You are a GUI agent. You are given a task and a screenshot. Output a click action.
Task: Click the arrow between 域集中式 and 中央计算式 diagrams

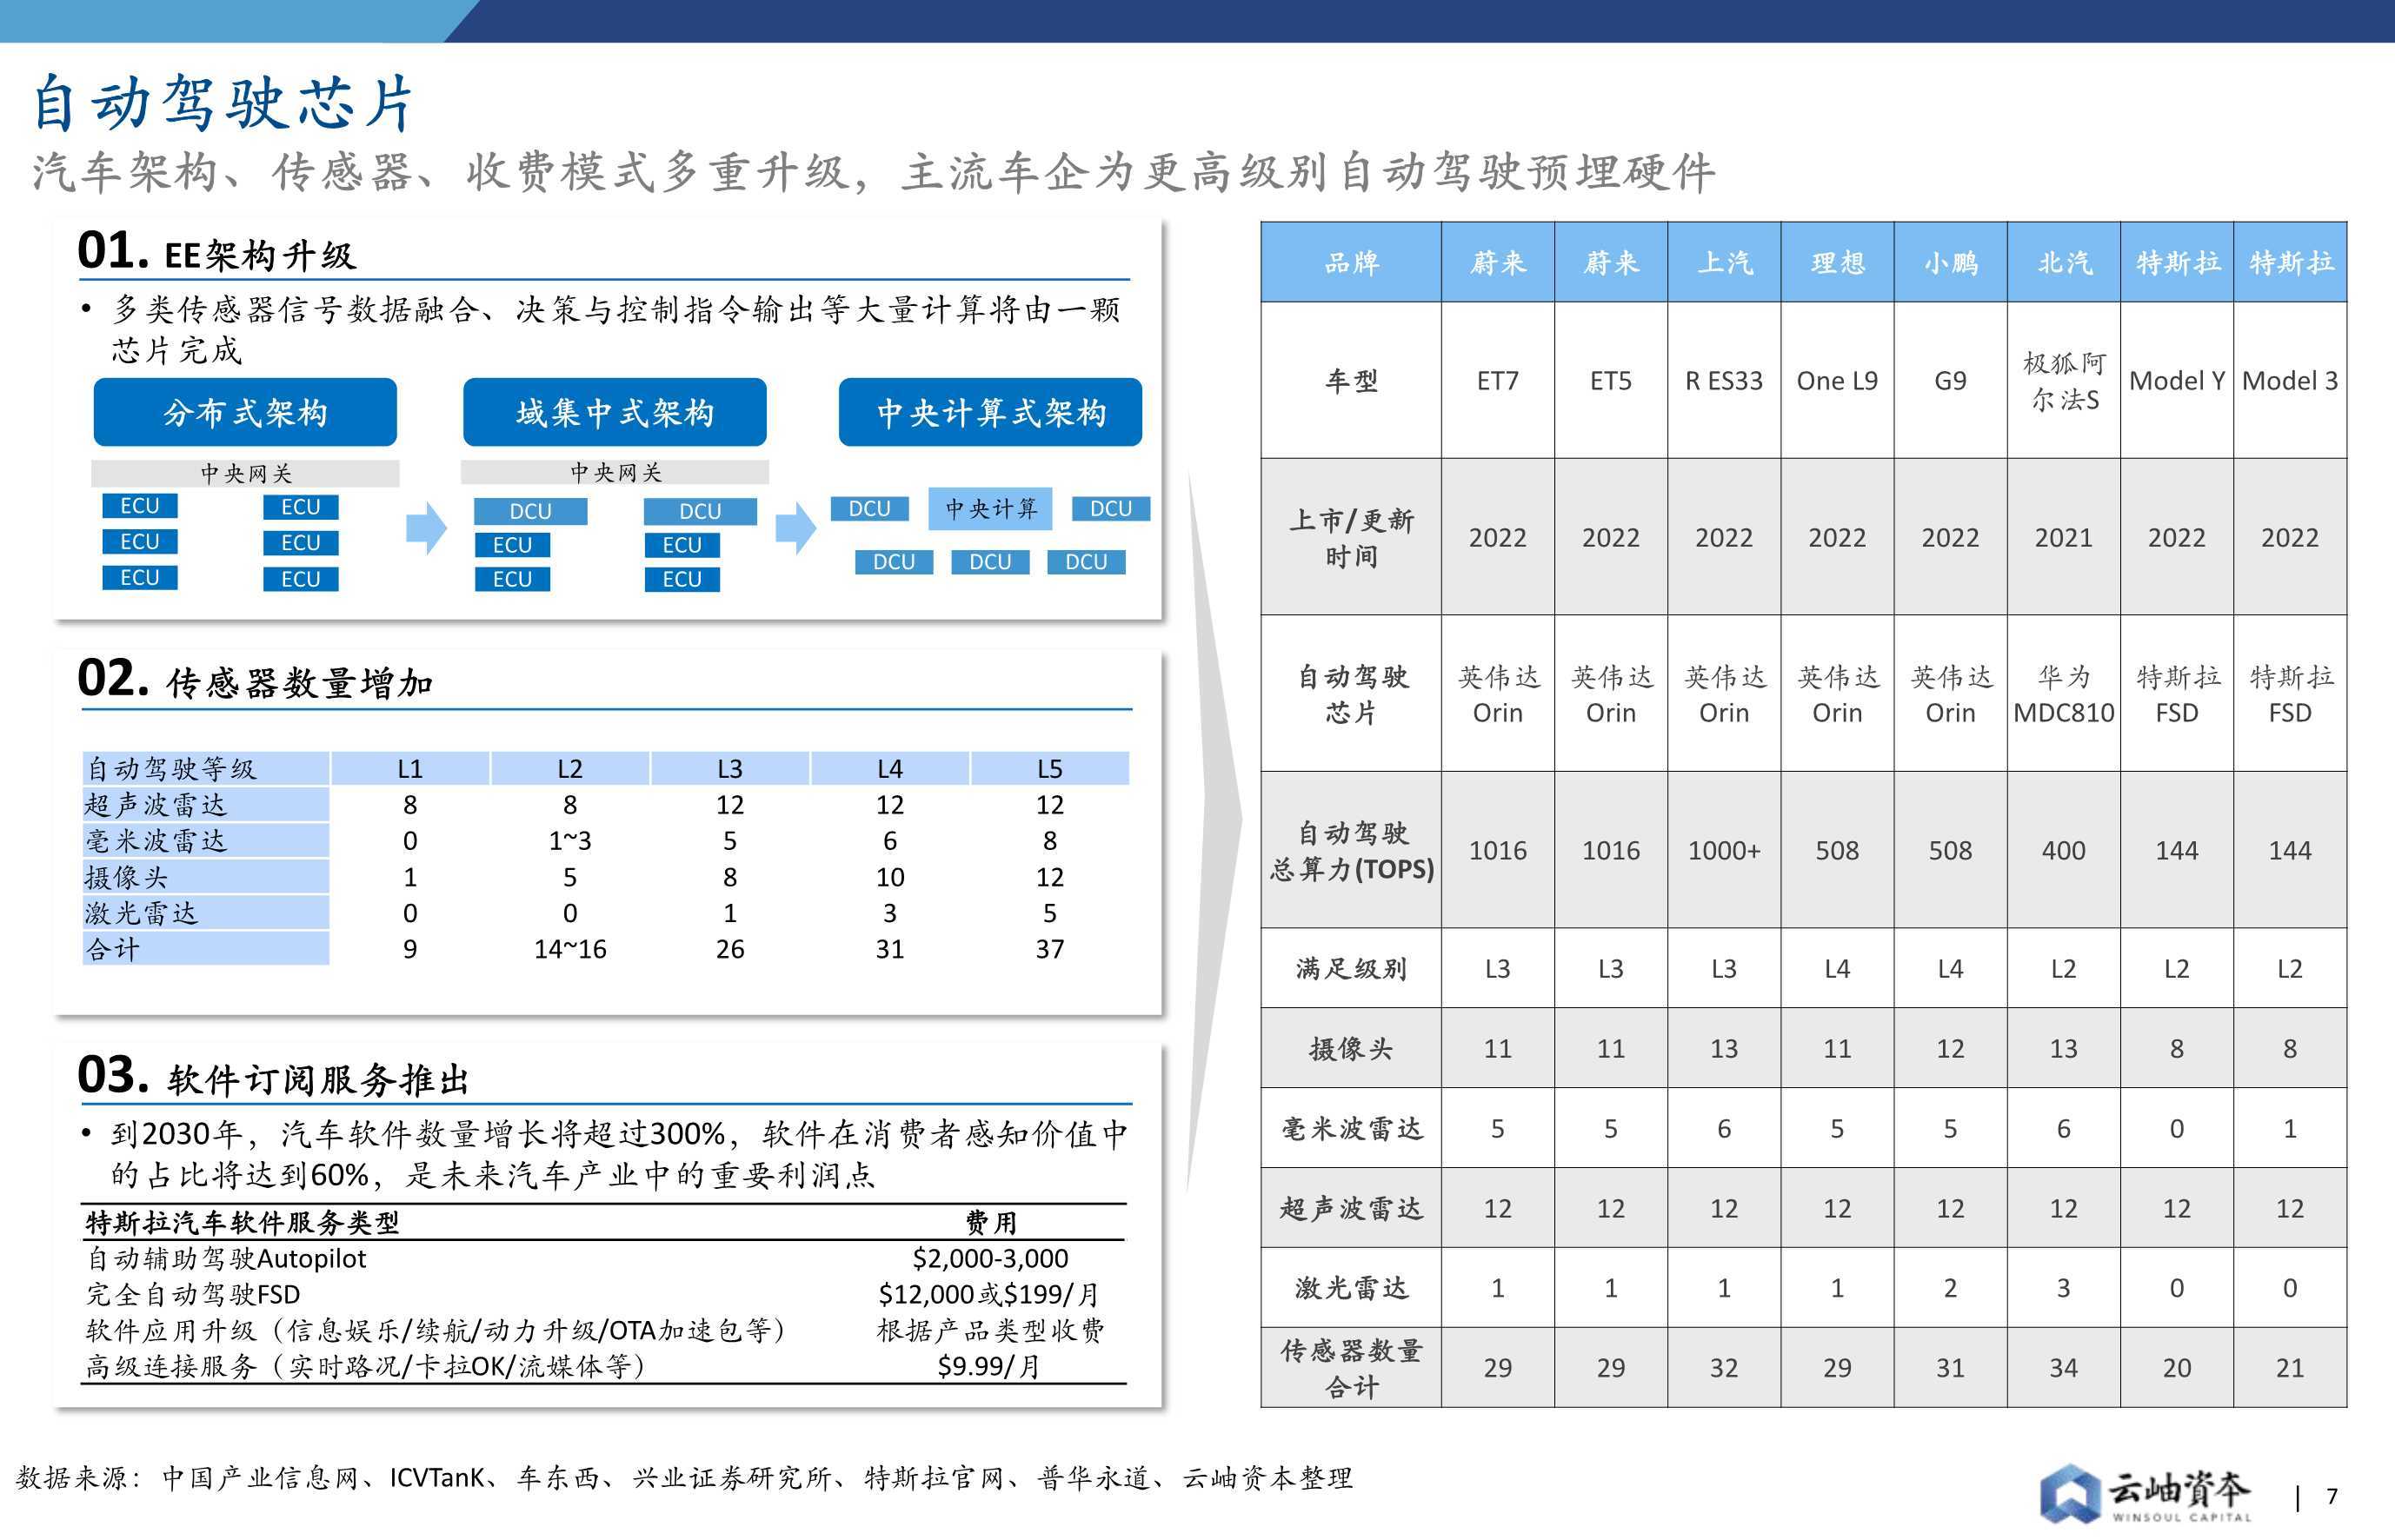pos(796,528)
